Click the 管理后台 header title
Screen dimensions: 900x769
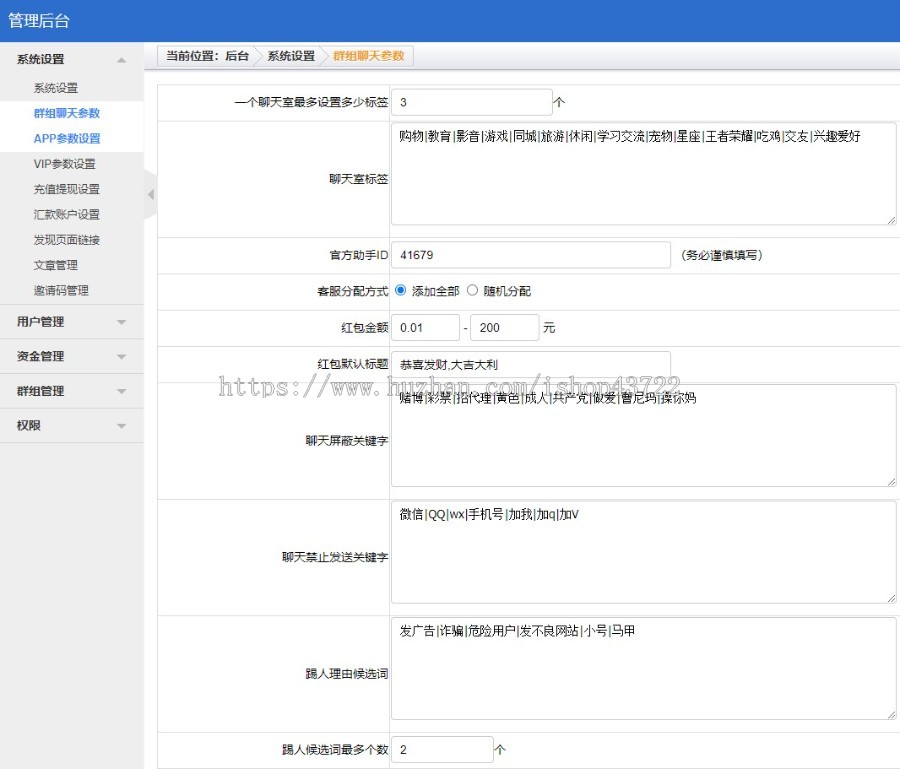click(x=38, y=21)
